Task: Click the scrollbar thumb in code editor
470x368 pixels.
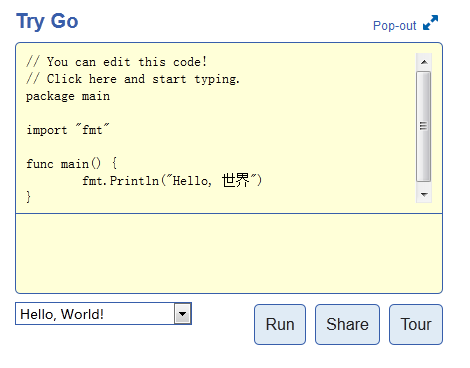Action: pyautogui.click(x=424, y=126)
